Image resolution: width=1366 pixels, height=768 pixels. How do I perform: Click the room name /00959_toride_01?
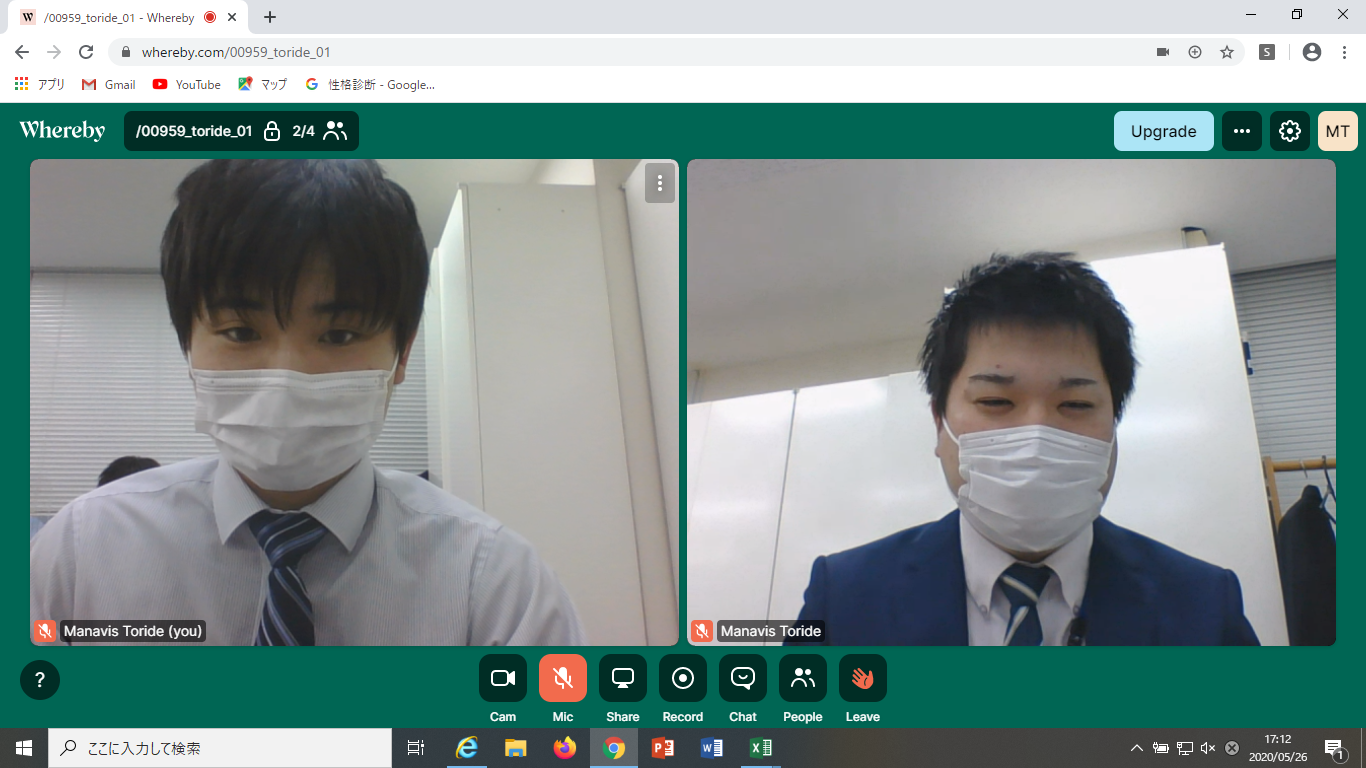(194, 131)
